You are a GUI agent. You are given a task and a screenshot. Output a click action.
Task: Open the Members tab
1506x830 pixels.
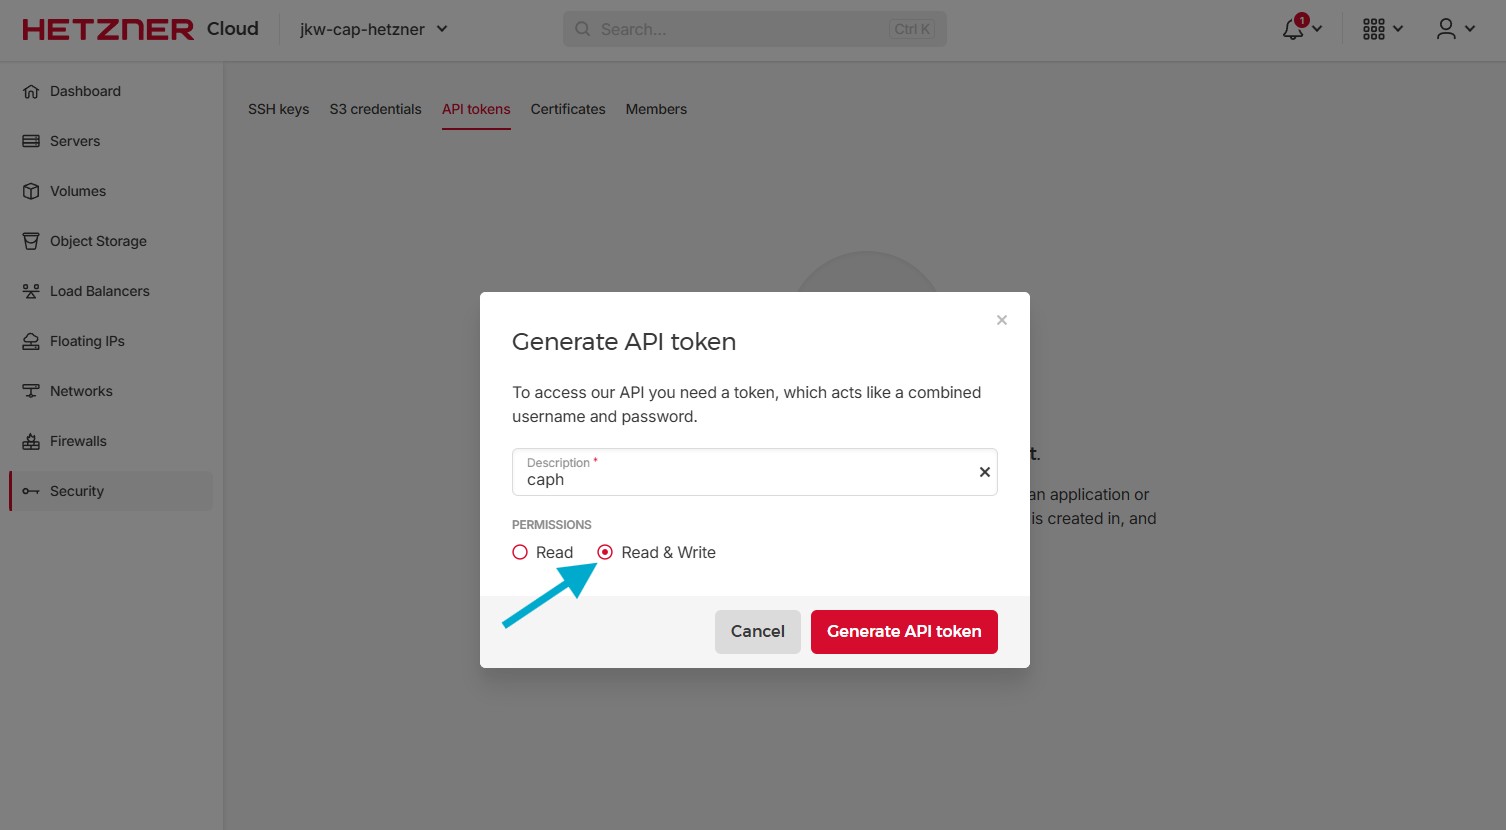click(656, 108)
